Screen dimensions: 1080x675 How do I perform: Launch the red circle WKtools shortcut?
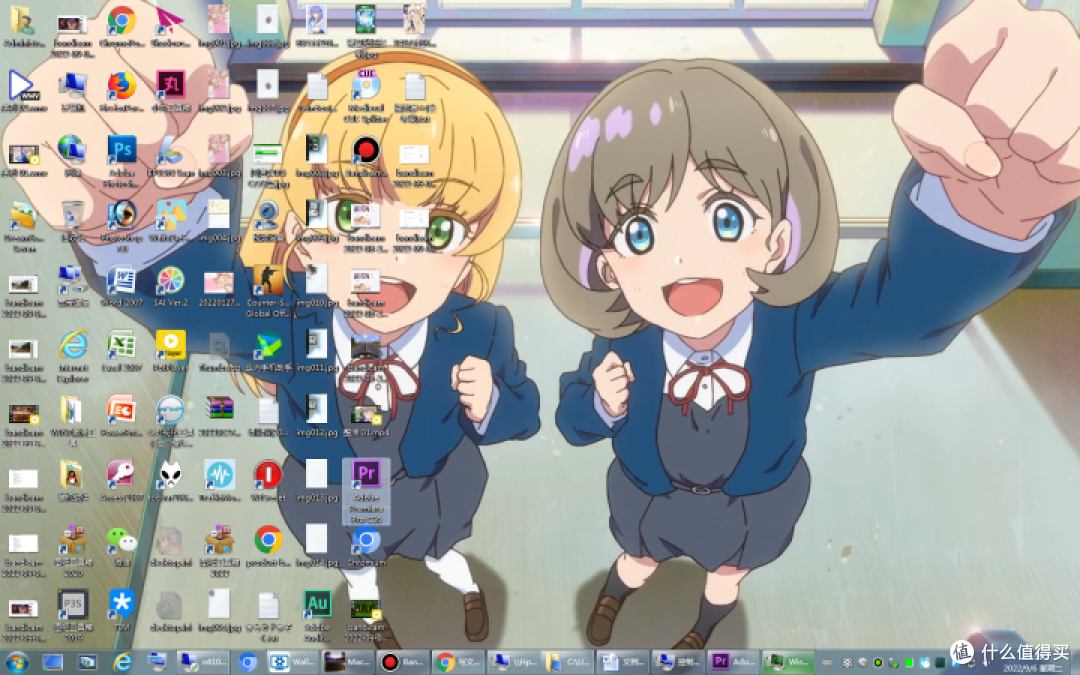pos(268,481)
